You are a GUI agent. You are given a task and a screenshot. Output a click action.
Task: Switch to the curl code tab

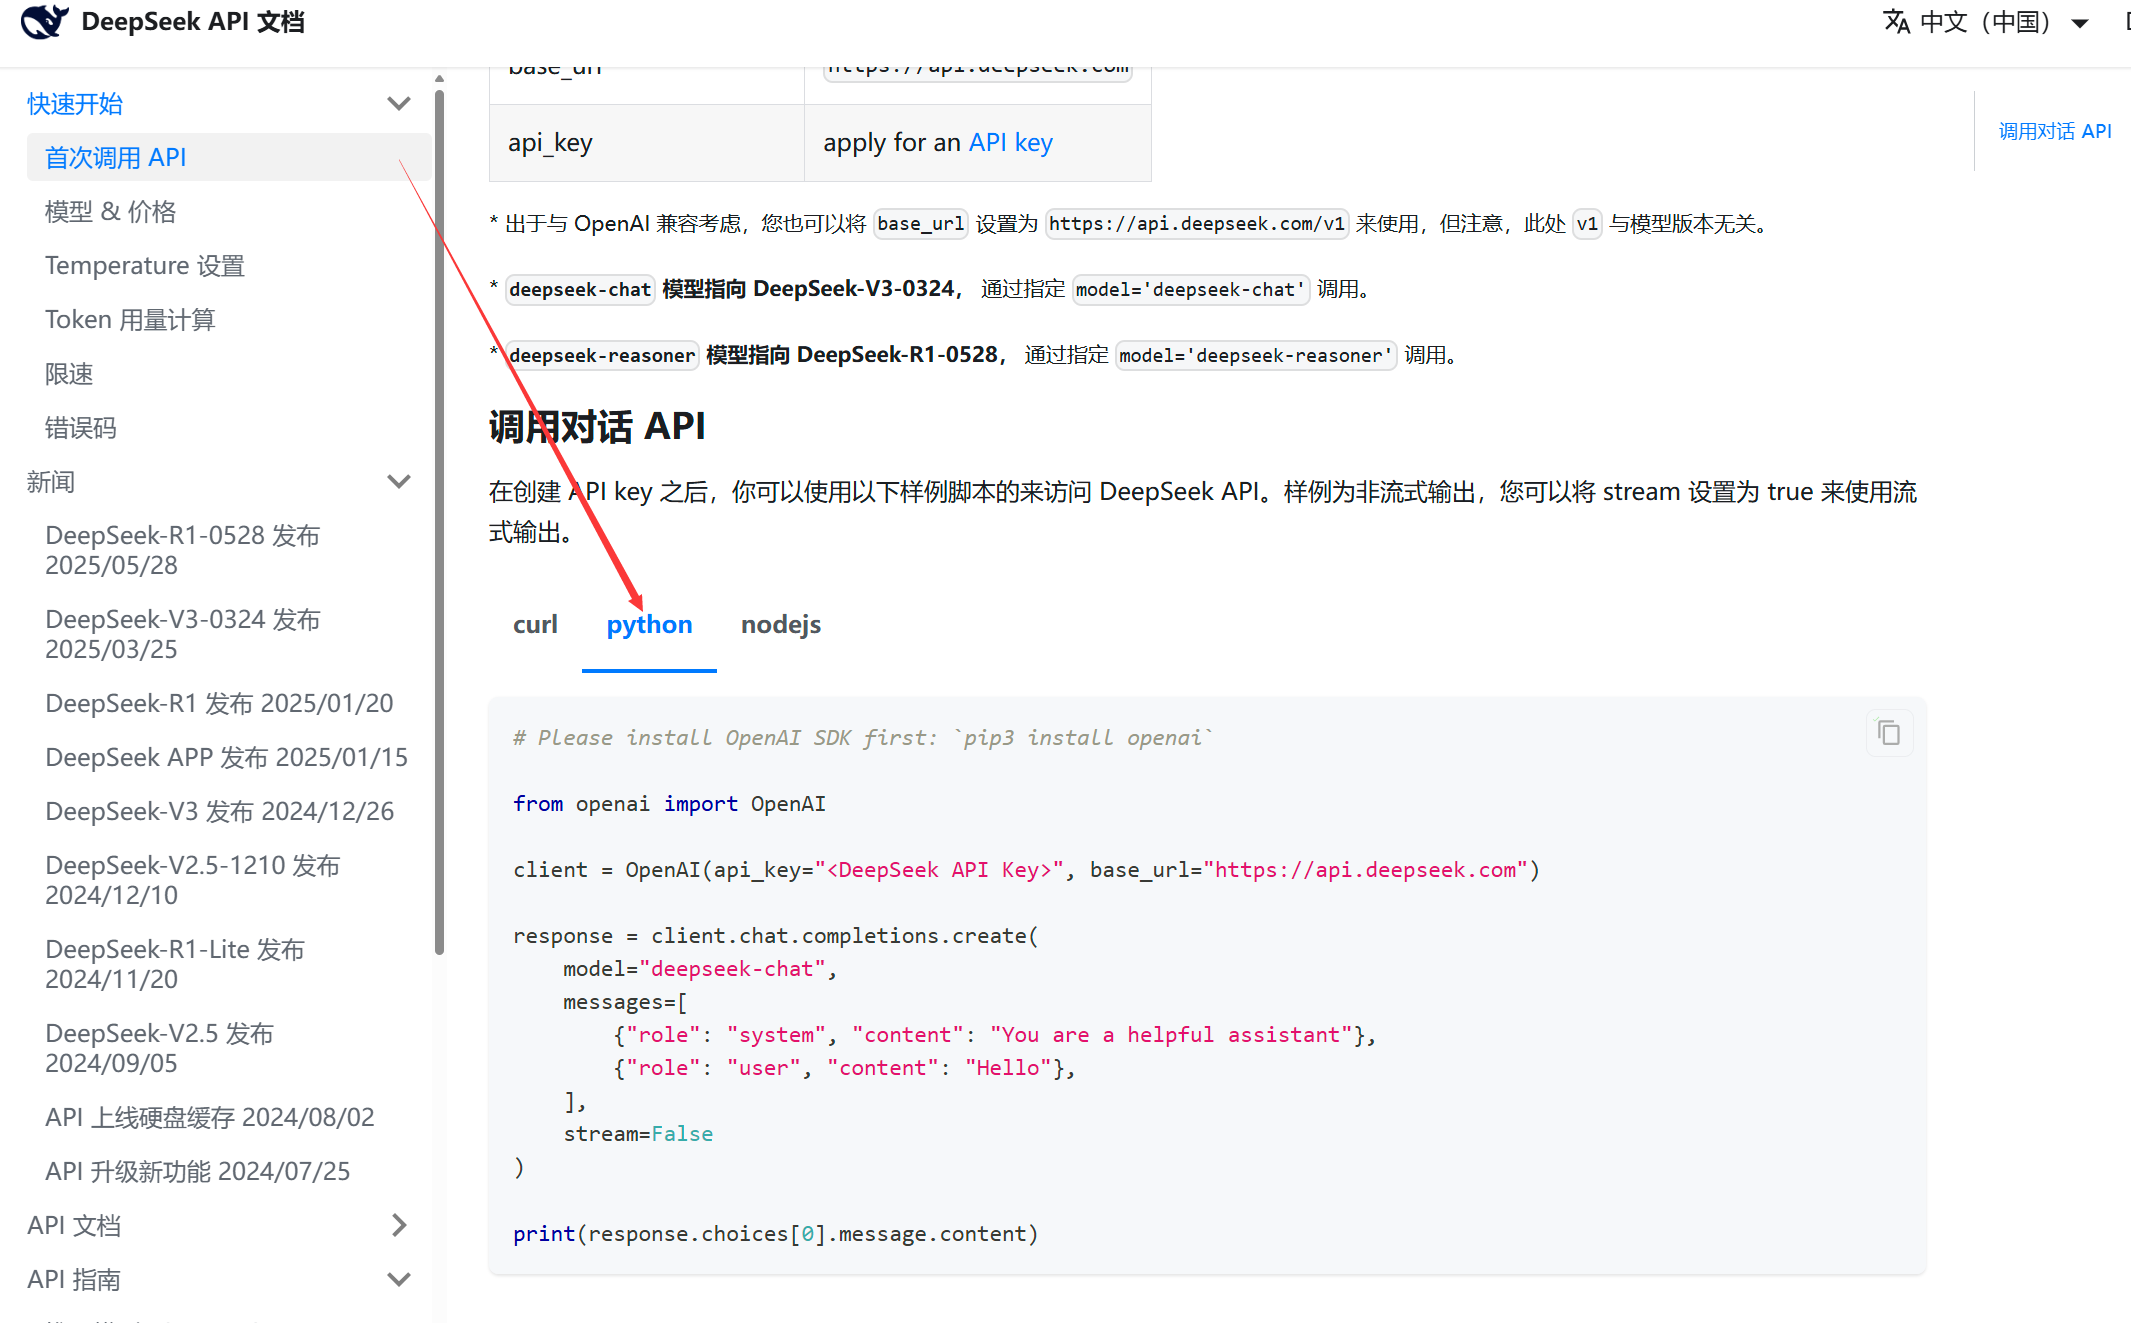535,625
